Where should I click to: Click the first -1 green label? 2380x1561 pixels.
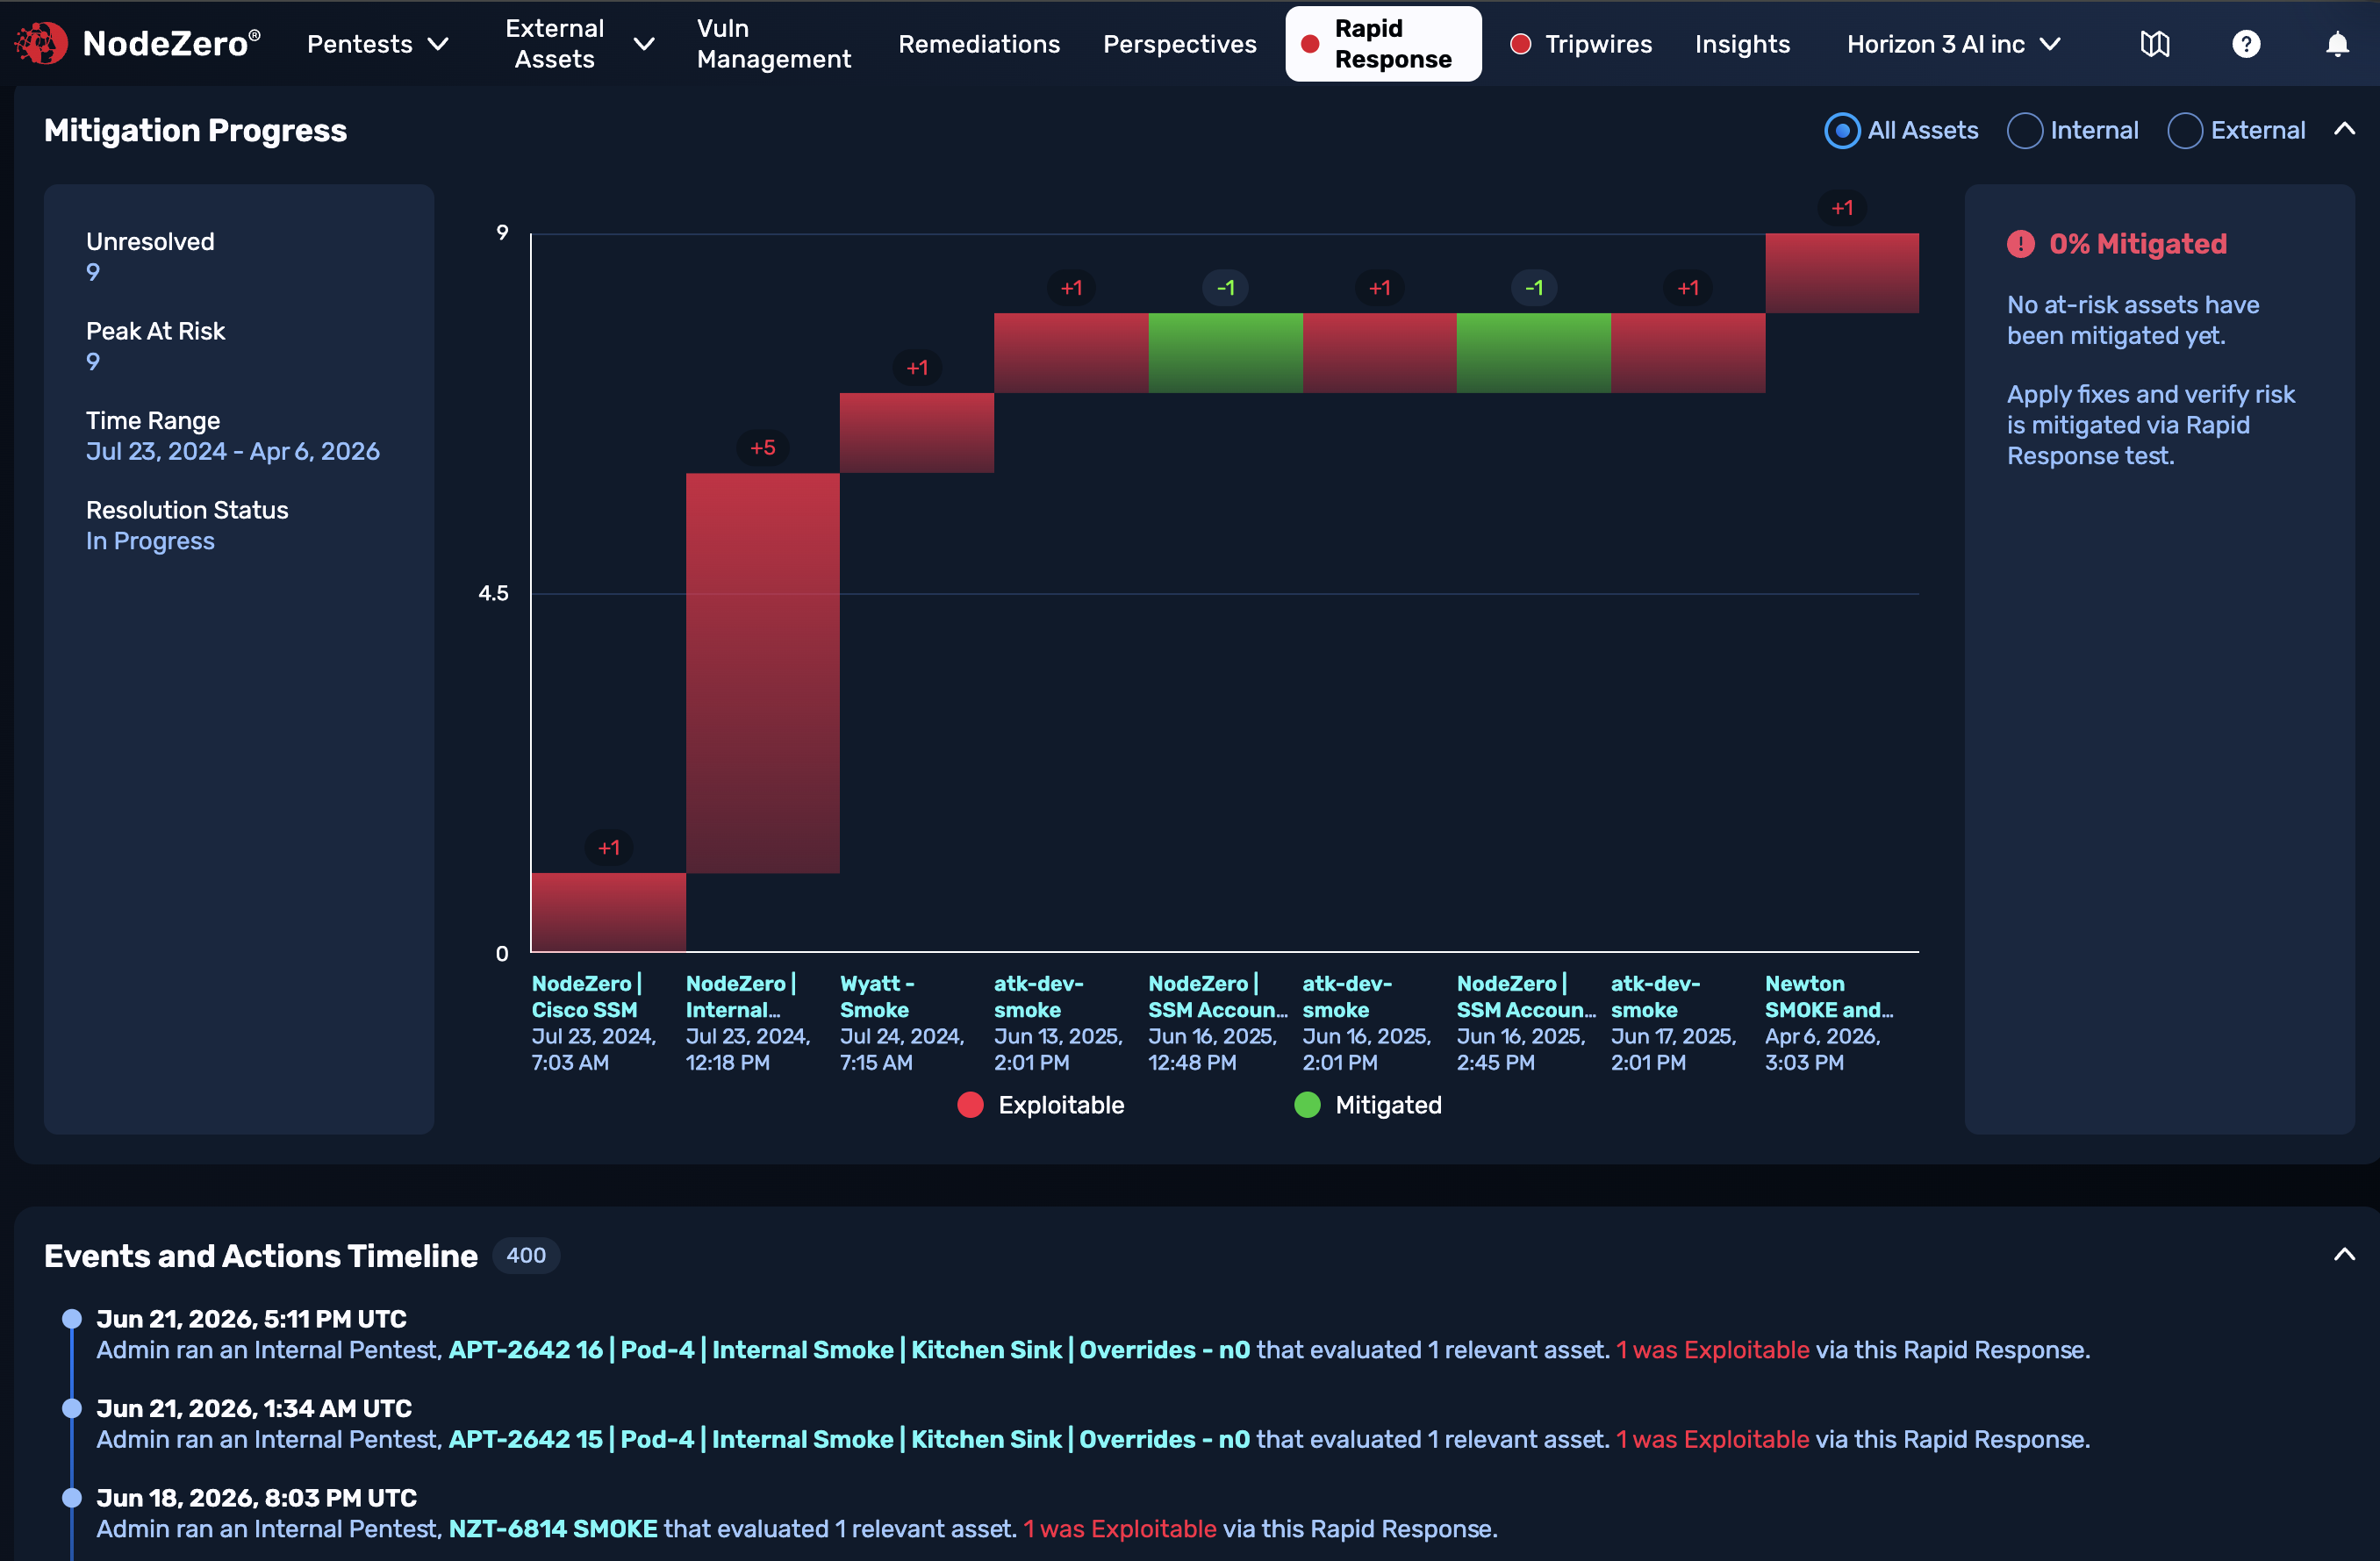(x=1225, y=288)
